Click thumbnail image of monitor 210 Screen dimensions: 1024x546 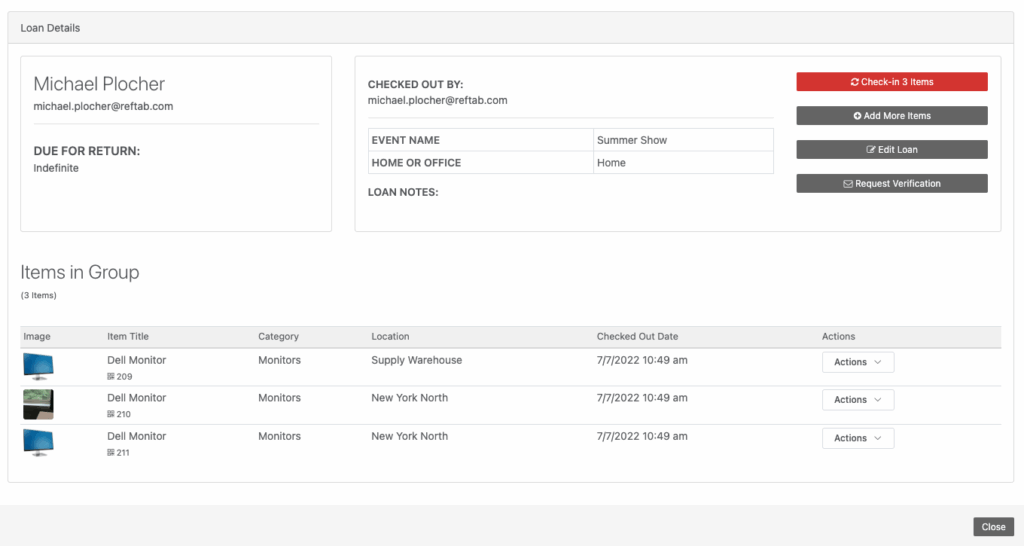[38, 404]
